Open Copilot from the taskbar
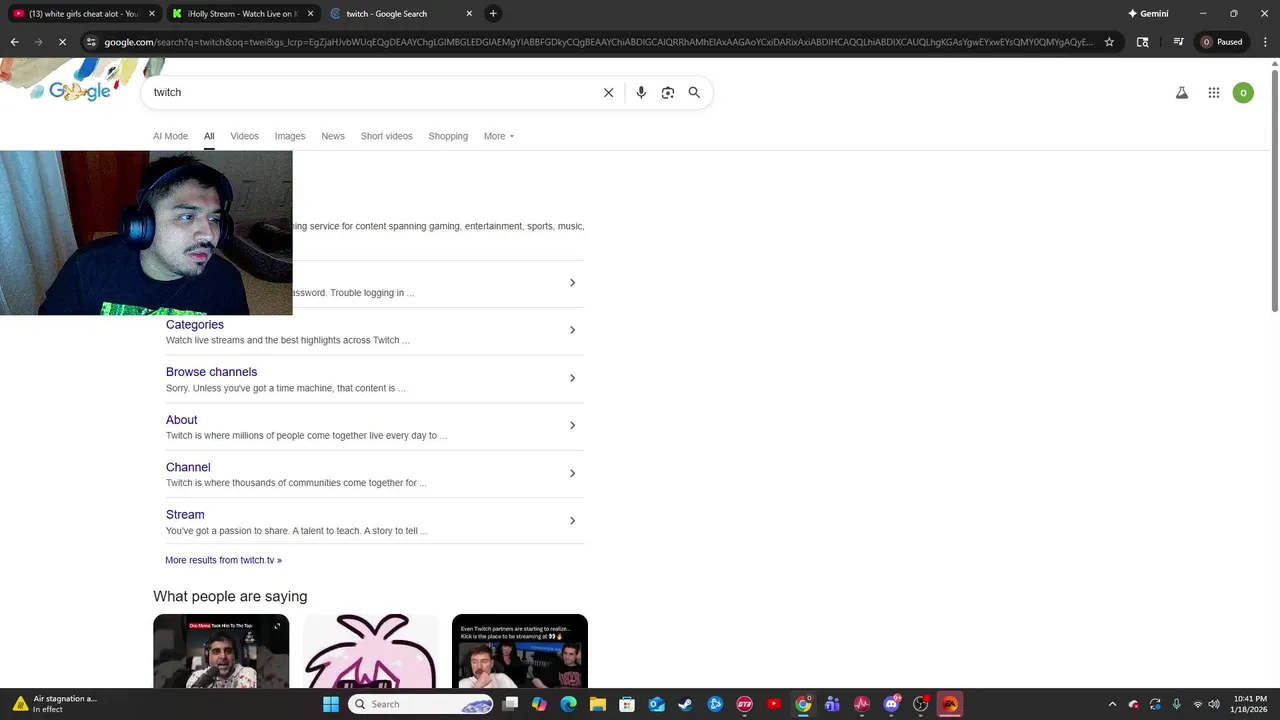This screenshot has width=1280, height=720. pos(539,704)
